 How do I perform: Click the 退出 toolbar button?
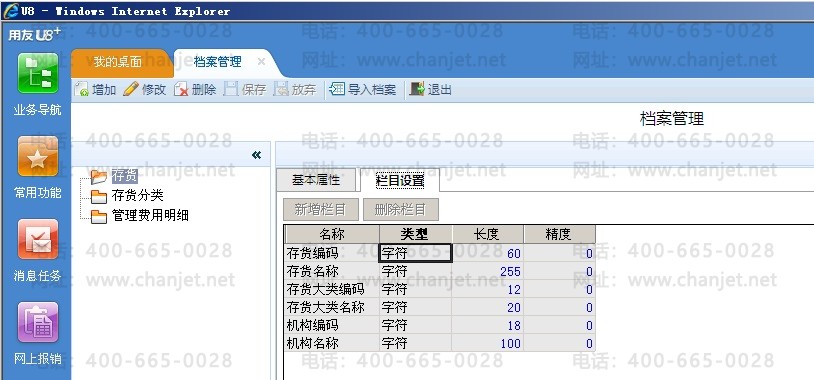point(430,89)
